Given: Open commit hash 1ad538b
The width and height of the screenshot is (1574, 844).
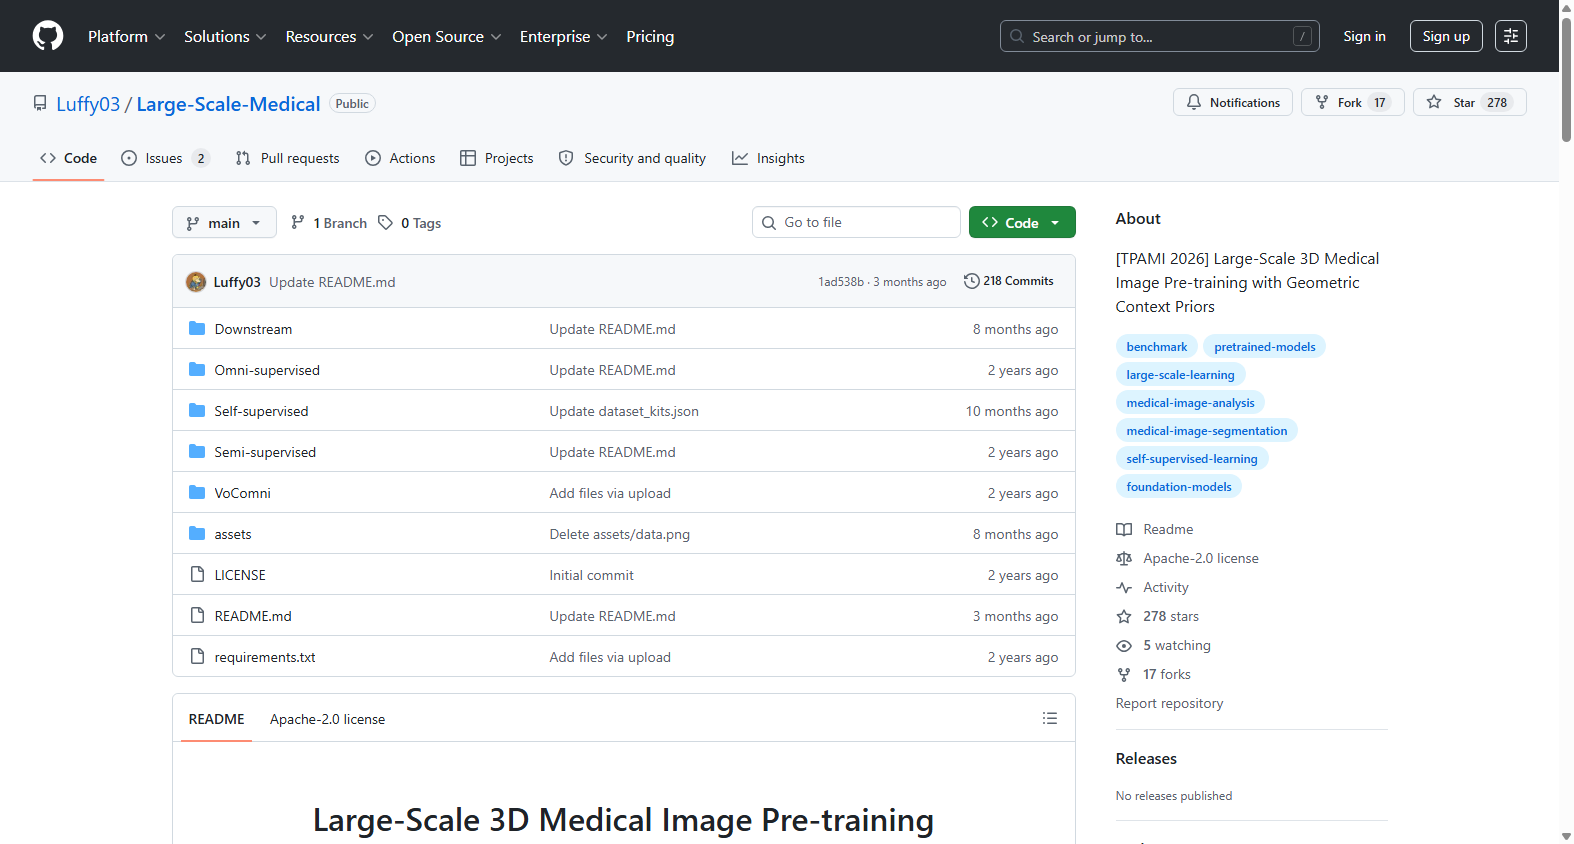Looking at the screenshot, I should coord(841,282).
